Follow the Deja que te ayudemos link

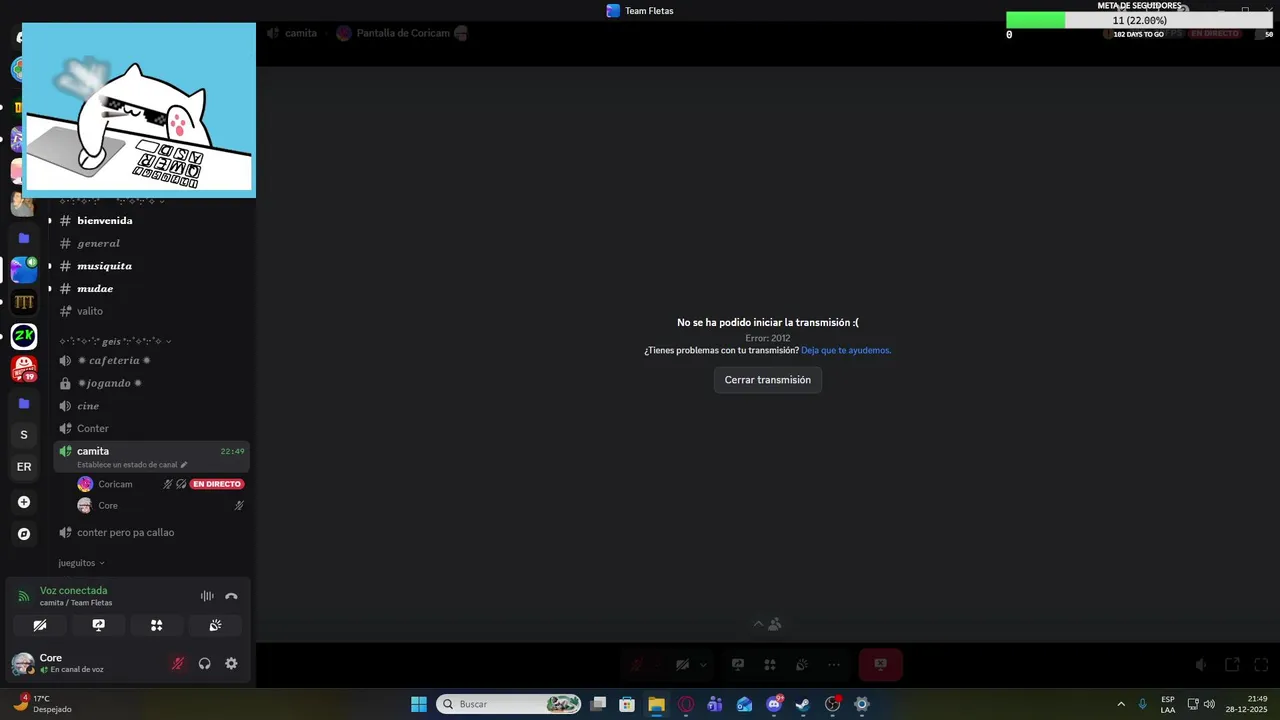(846, 350)
